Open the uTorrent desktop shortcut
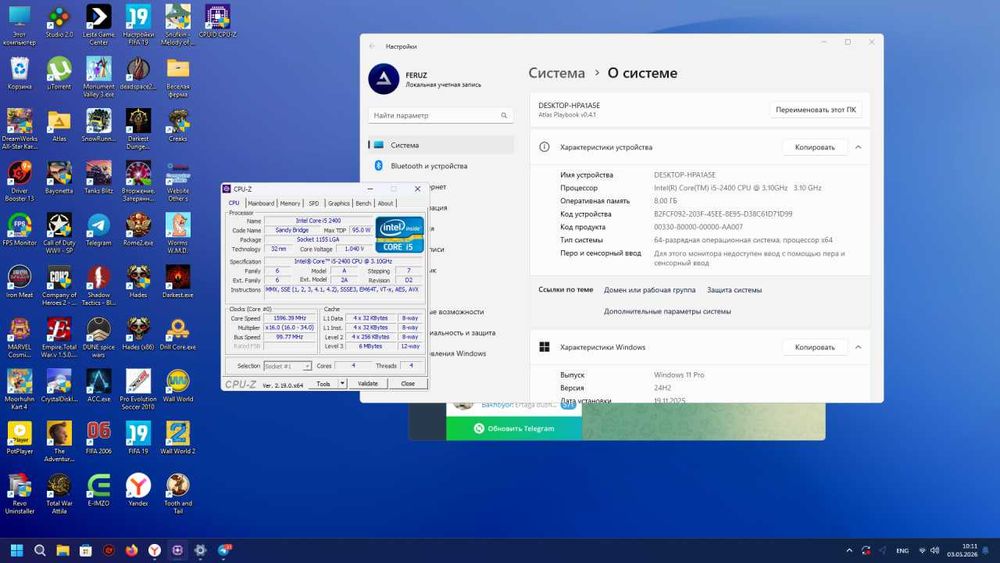 click(59, 73)
